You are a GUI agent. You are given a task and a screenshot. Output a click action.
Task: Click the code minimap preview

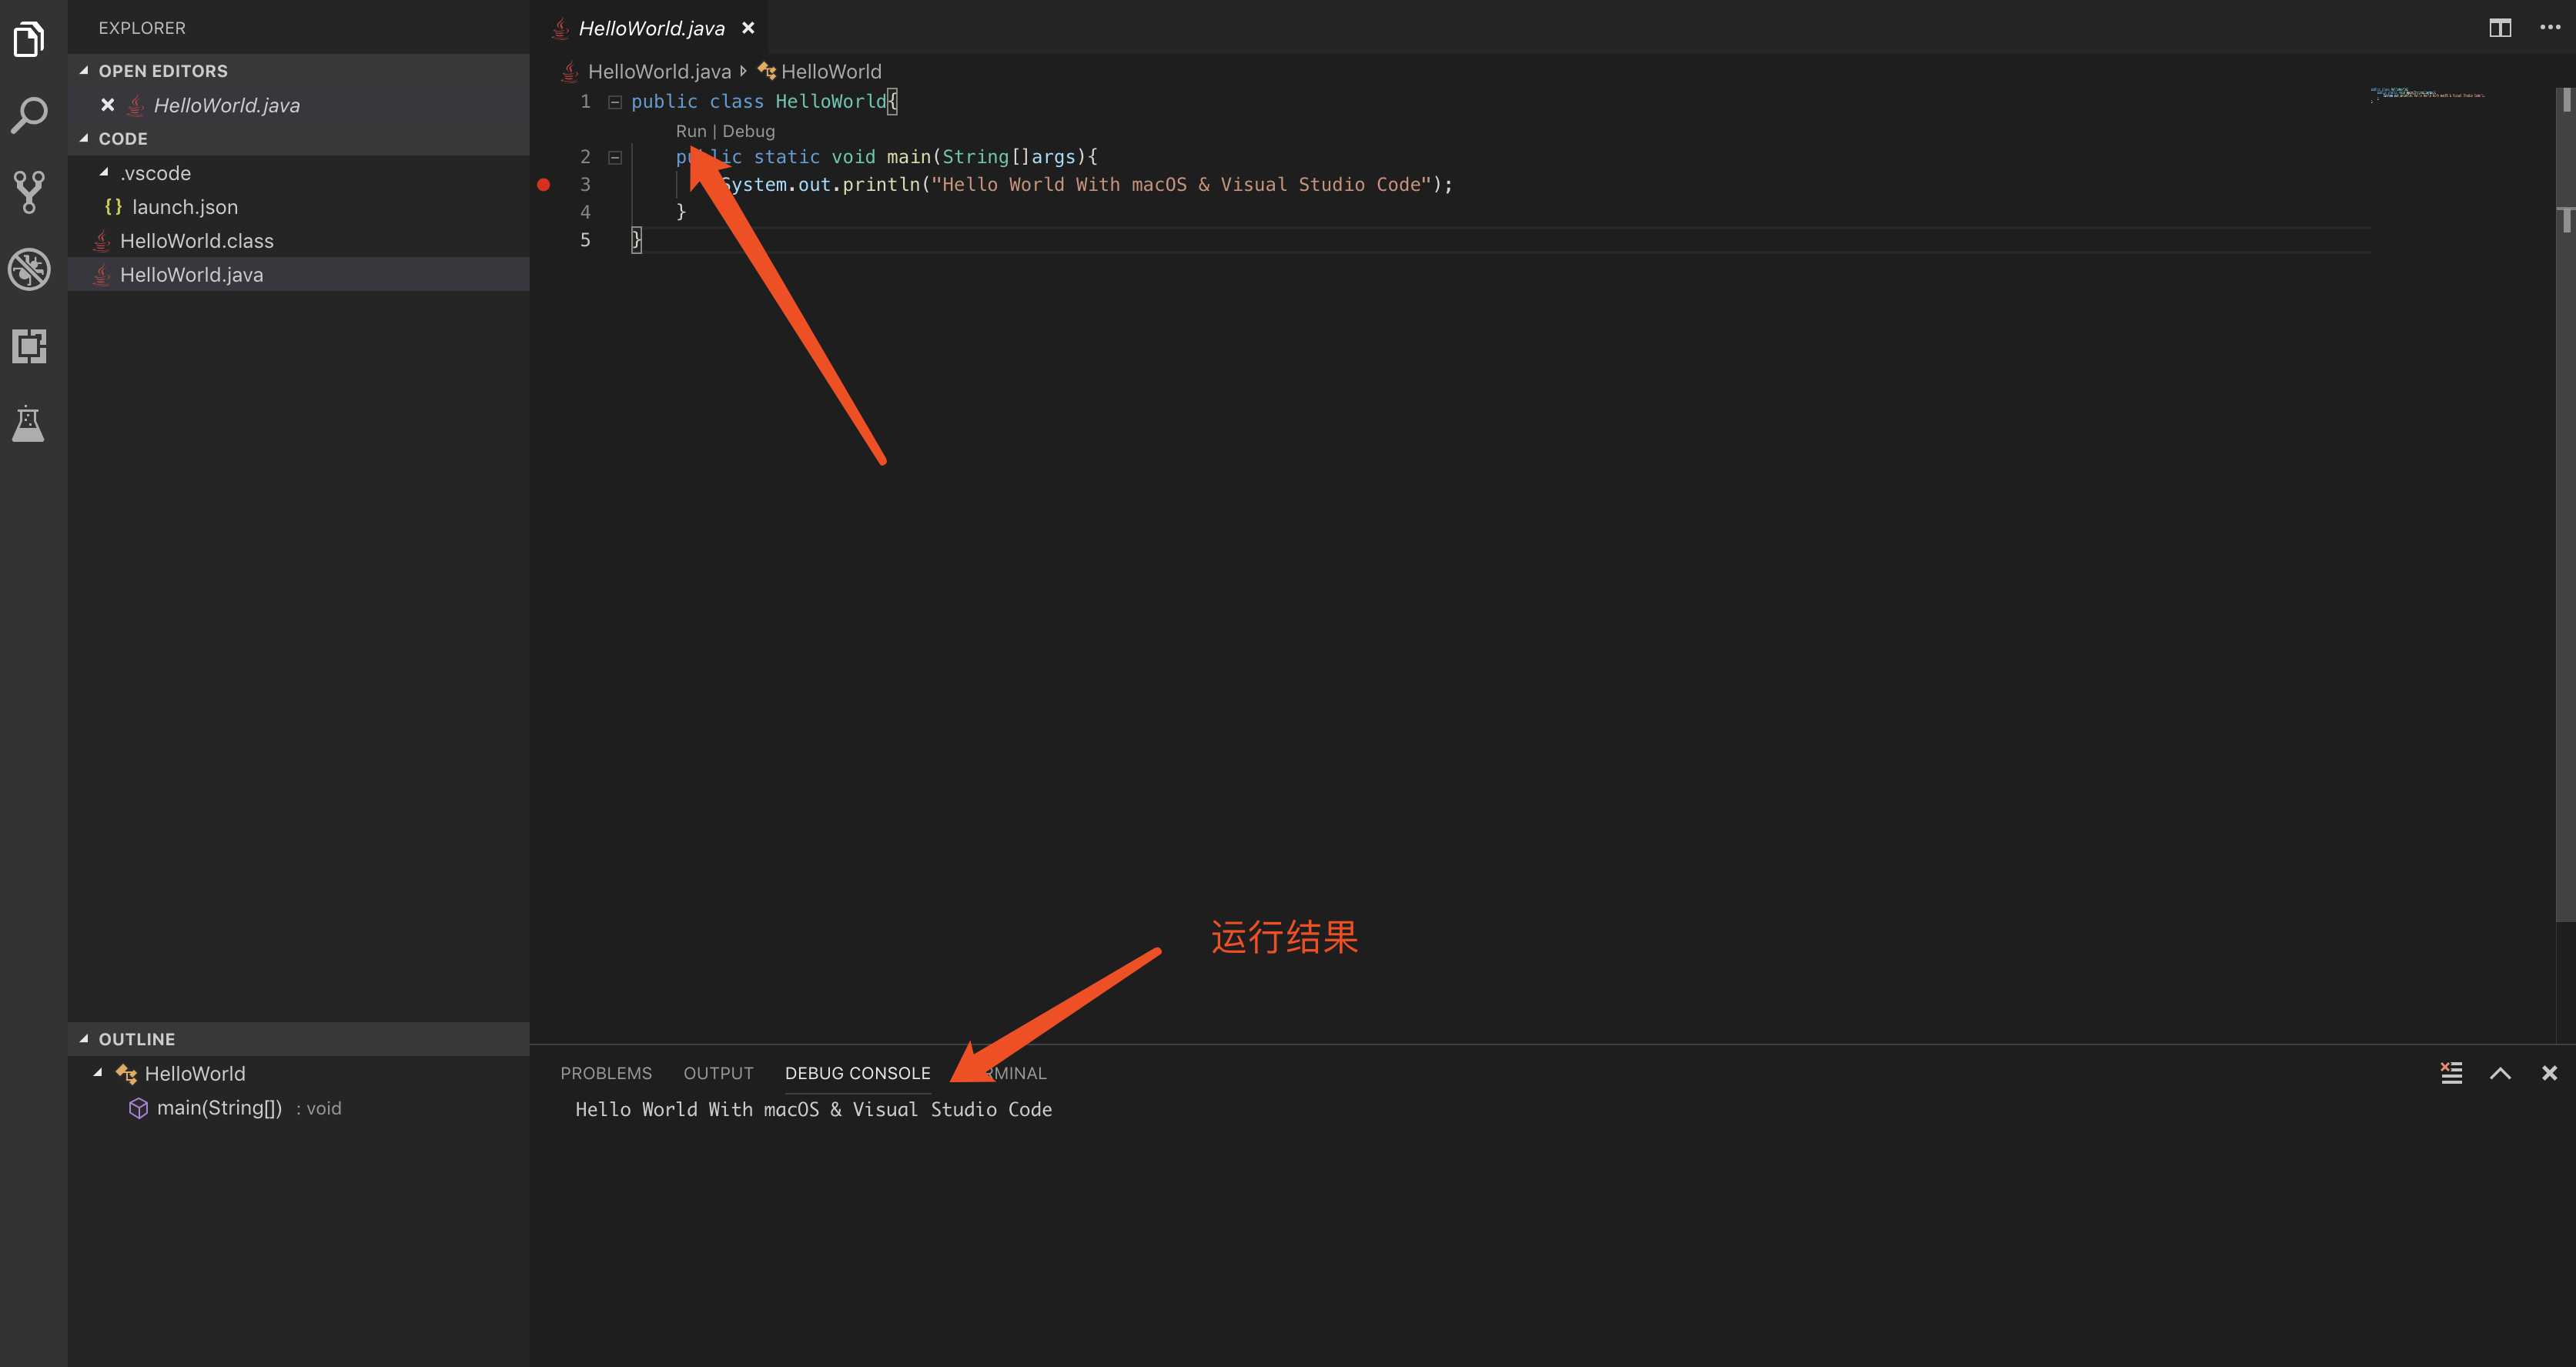pos(2427,95)
